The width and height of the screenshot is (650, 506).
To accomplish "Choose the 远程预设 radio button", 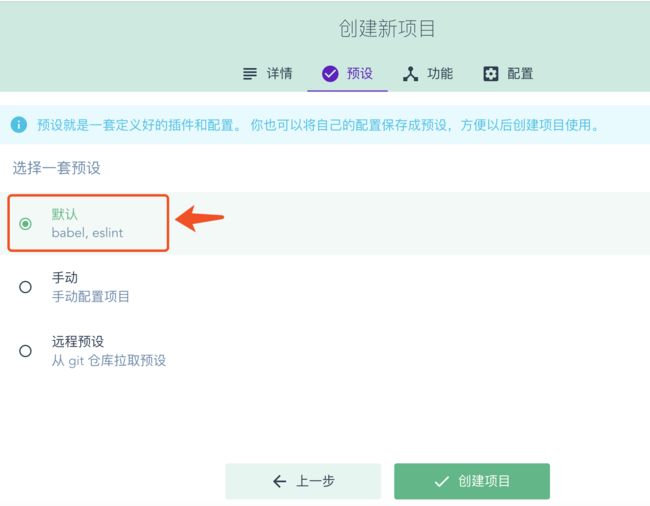I will (x=25, y=351).
